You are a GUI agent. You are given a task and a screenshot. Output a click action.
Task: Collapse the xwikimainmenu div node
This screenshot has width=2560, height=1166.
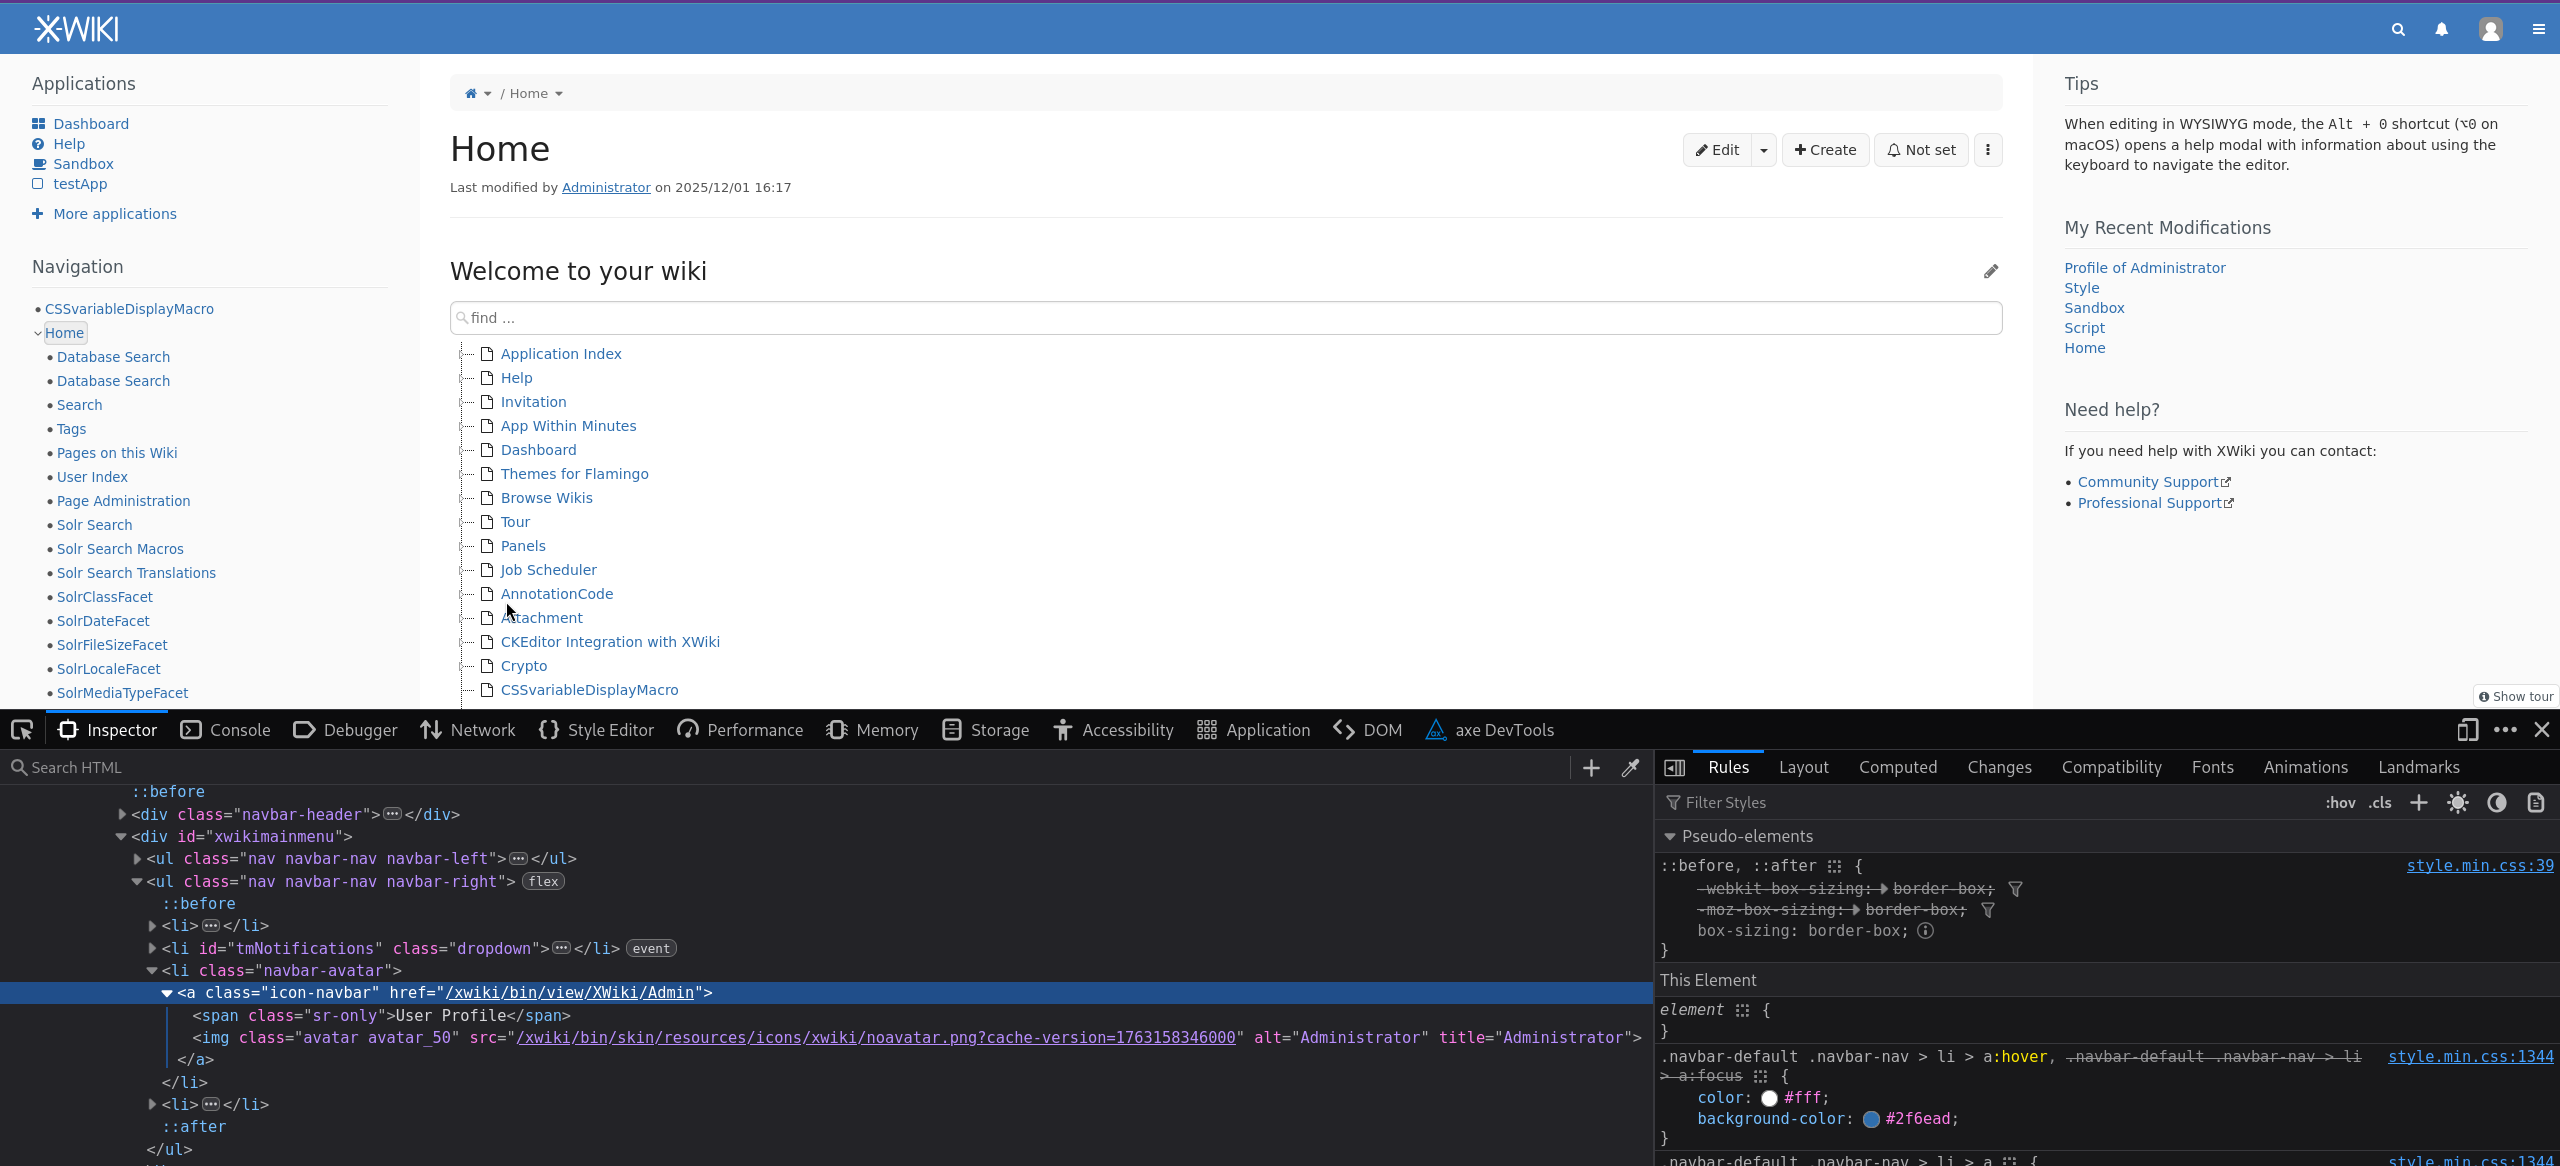pos(121,837)
